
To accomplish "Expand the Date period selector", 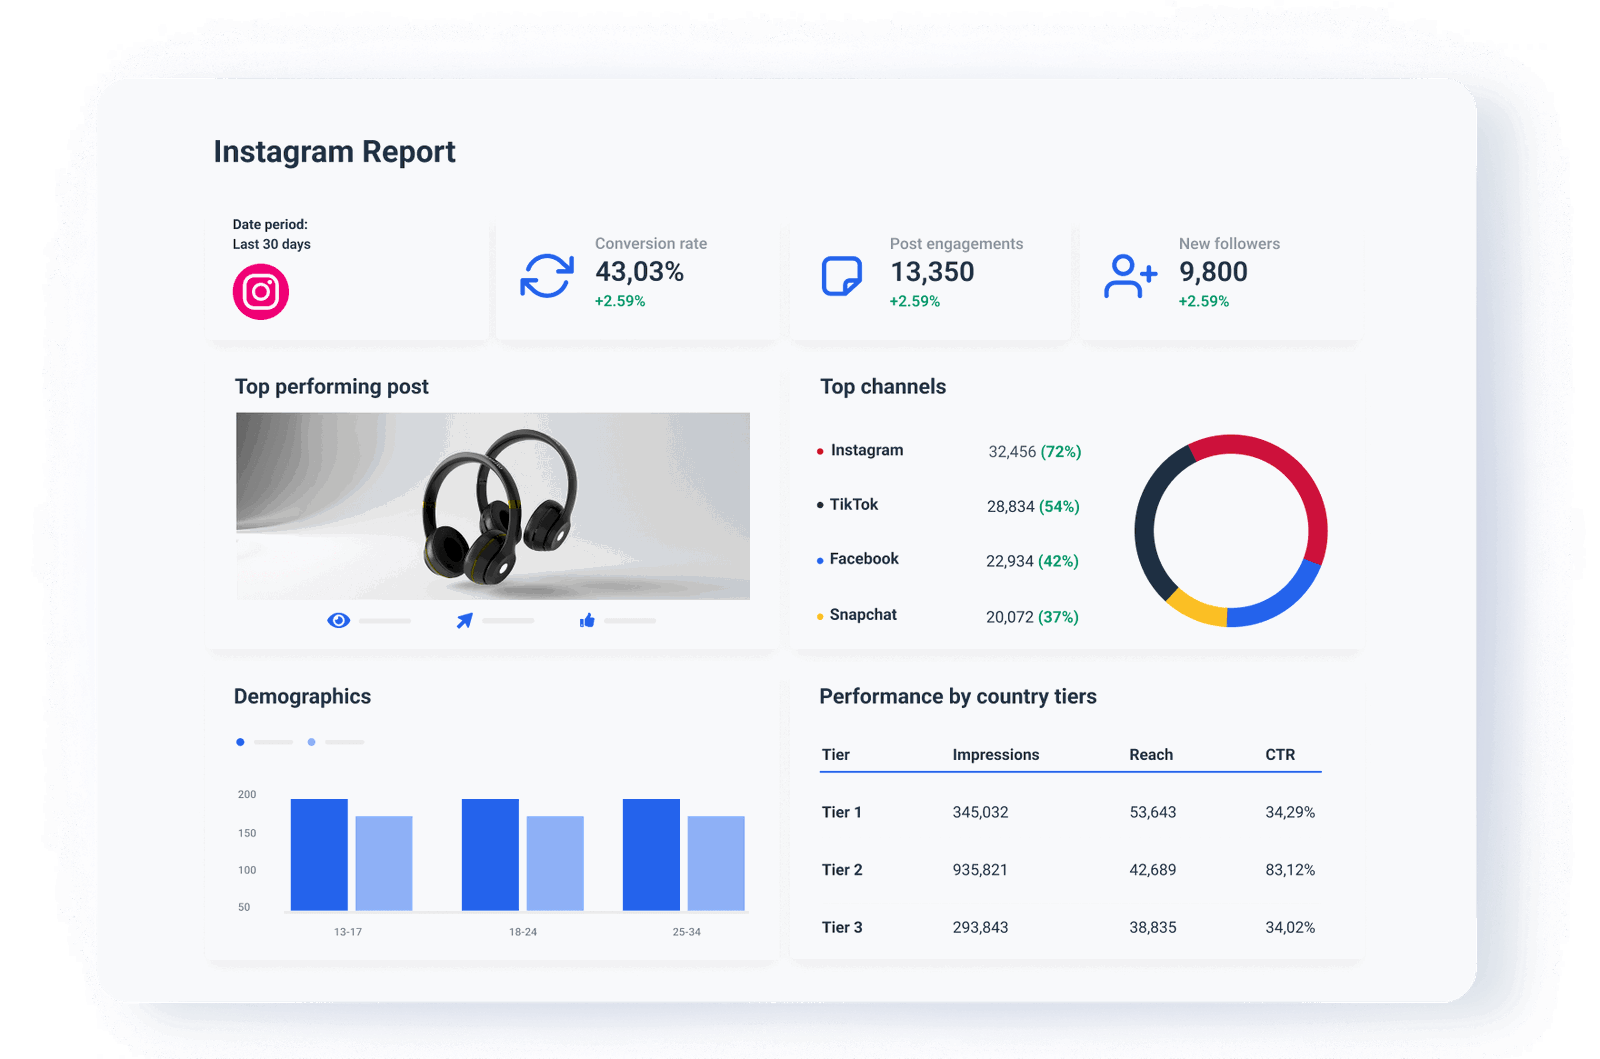I will tap(270, 234).
